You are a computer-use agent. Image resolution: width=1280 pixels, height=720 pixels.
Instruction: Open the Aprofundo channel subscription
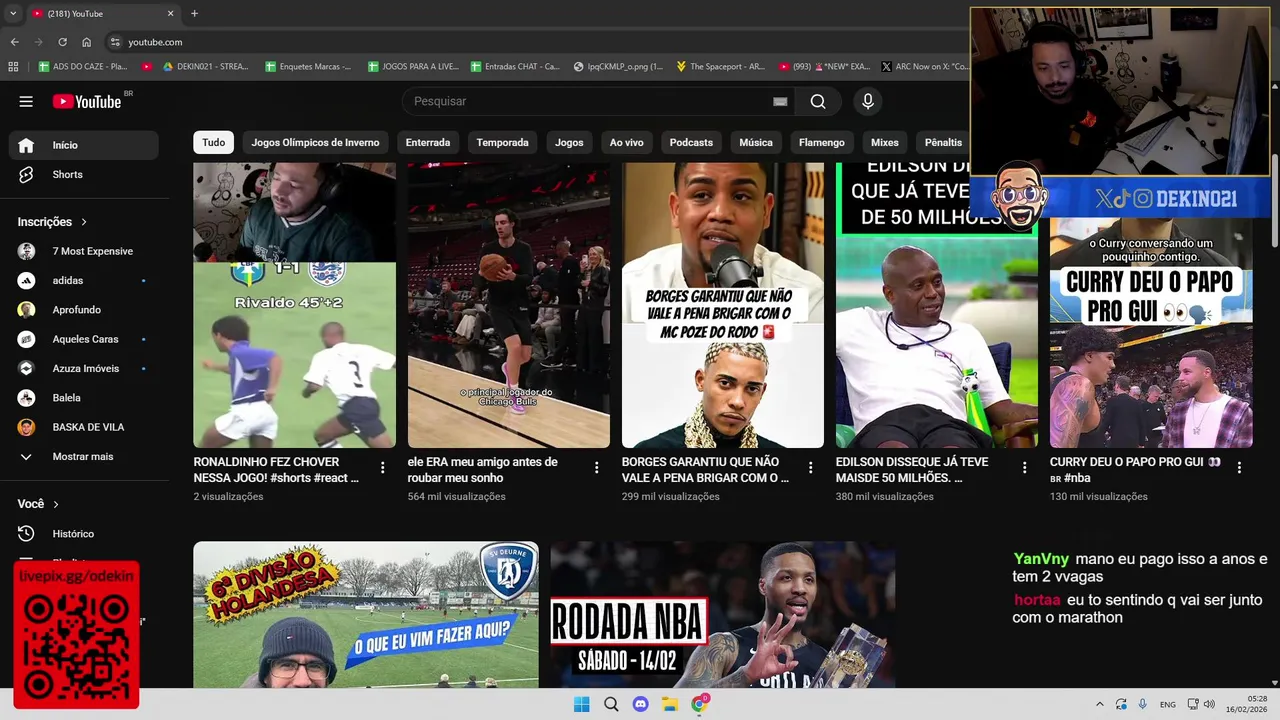click(84, 310)
